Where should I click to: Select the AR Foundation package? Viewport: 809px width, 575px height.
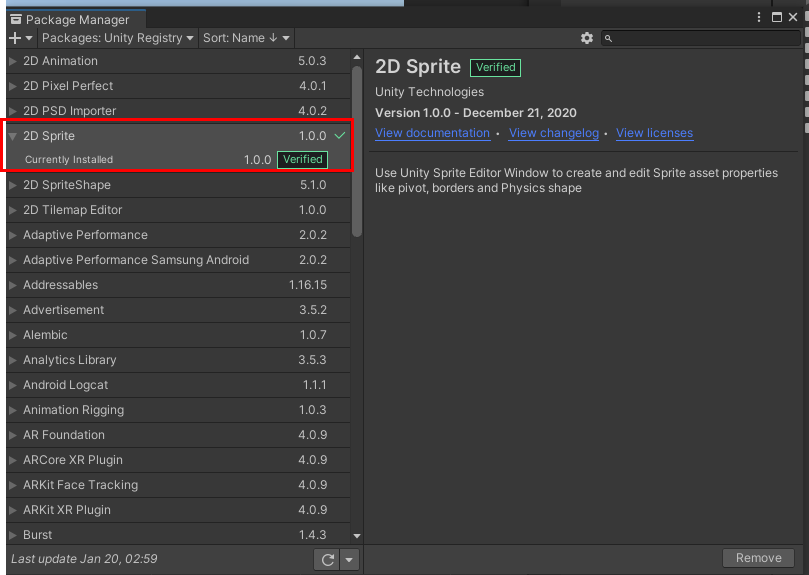click(178, 435)
